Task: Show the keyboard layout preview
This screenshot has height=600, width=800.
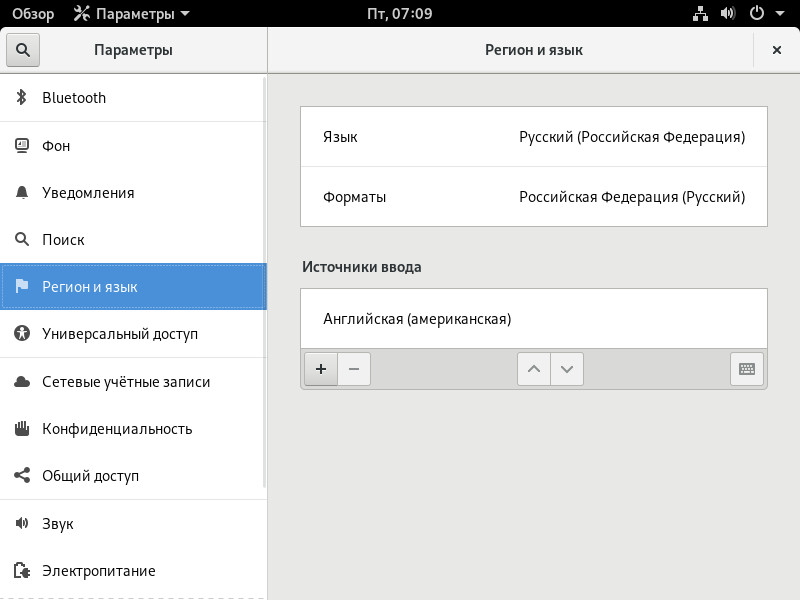Action: 747,369
